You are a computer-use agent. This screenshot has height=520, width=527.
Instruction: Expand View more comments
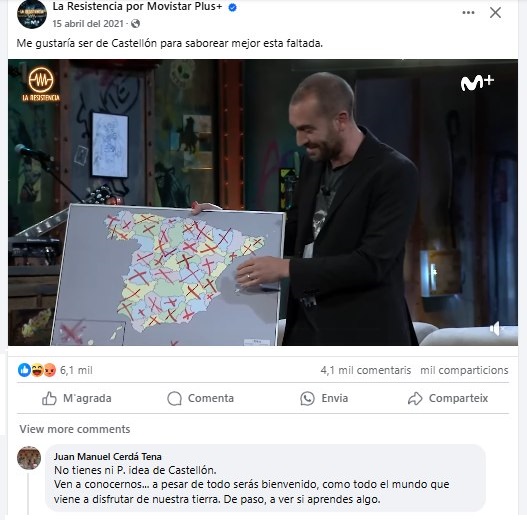click(75, 429)
